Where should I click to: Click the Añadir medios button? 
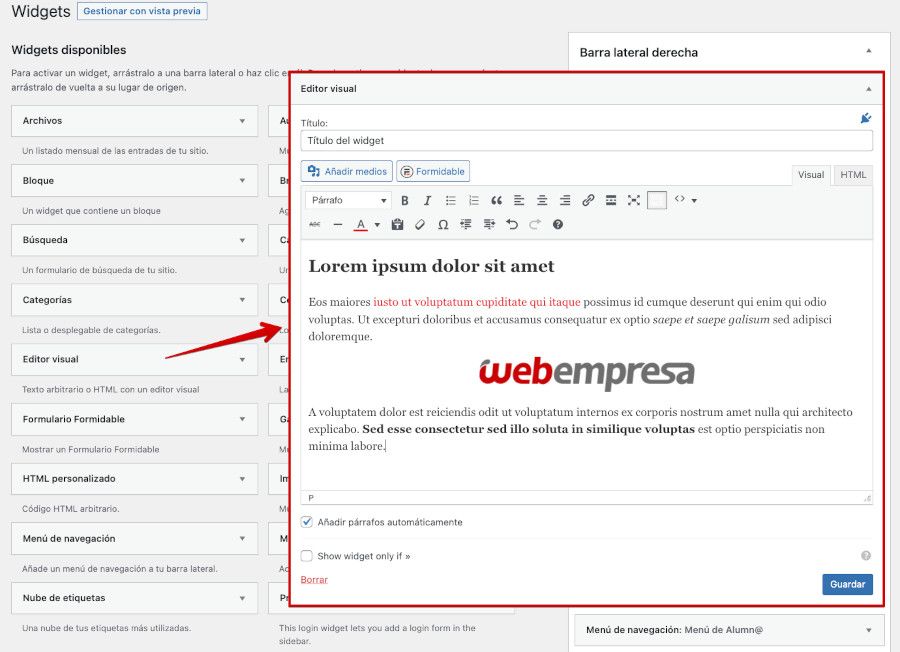pyautogui.click(x=347, y=171)
